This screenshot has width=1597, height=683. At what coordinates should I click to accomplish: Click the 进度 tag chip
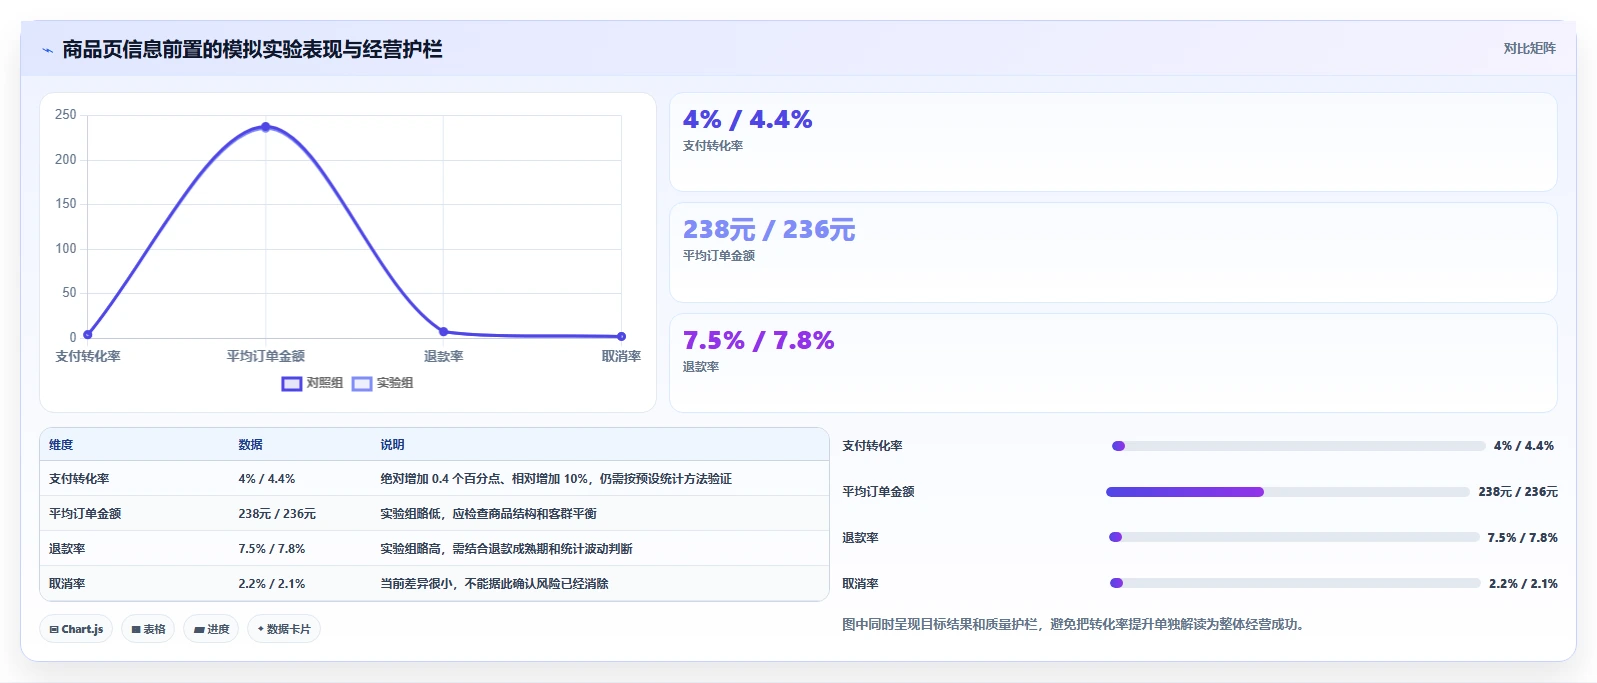[211, 629]
